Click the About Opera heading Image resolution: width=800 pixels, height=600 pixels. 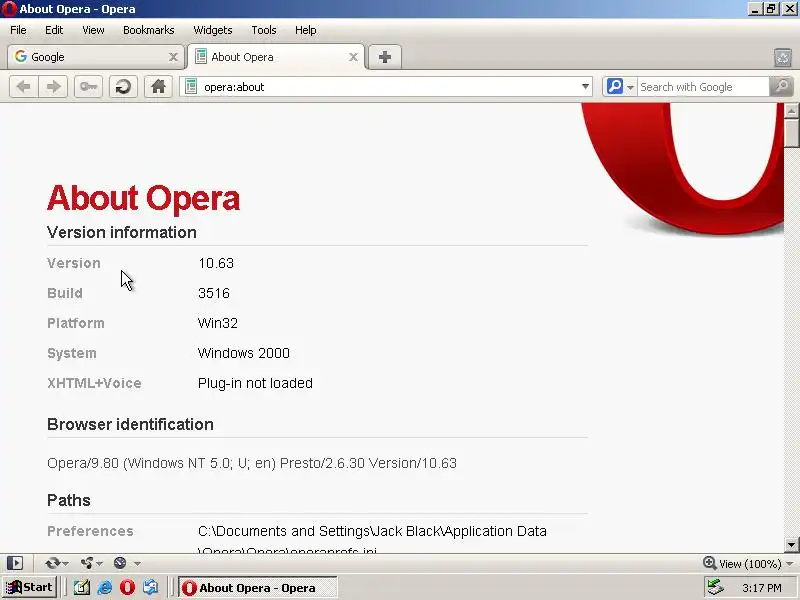143,198
